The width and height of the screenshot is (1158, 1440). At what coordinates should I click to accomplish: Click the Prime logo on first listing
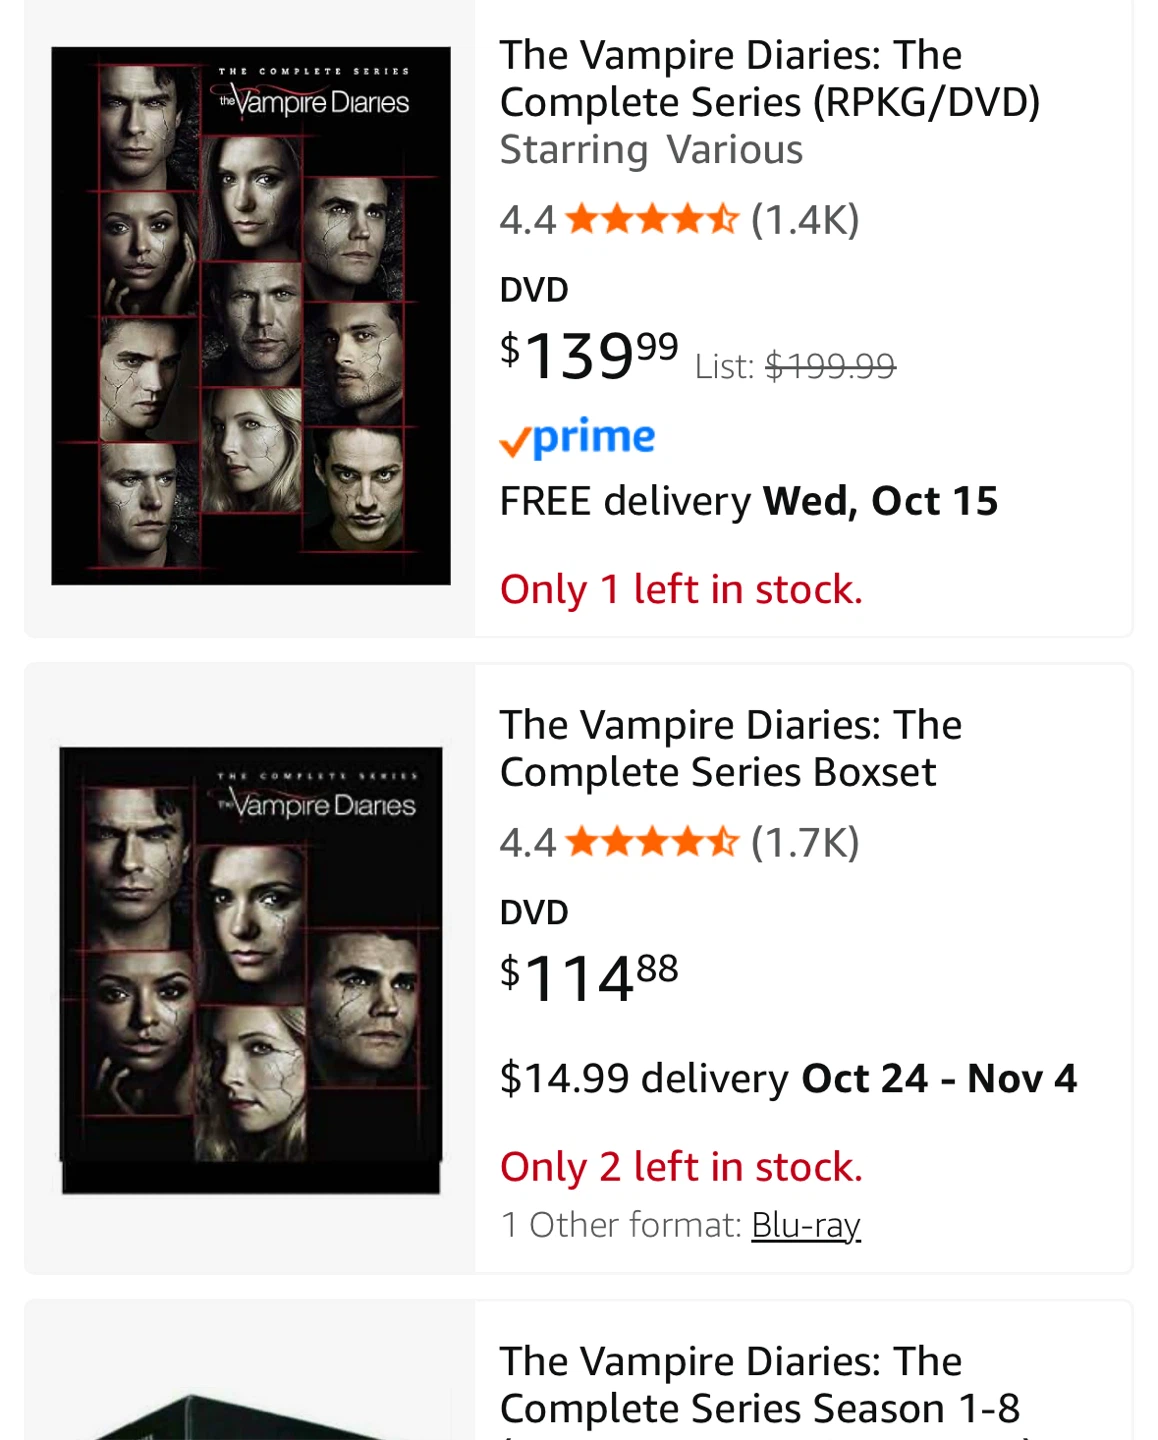pyautogui.click(x=577, y=438)
